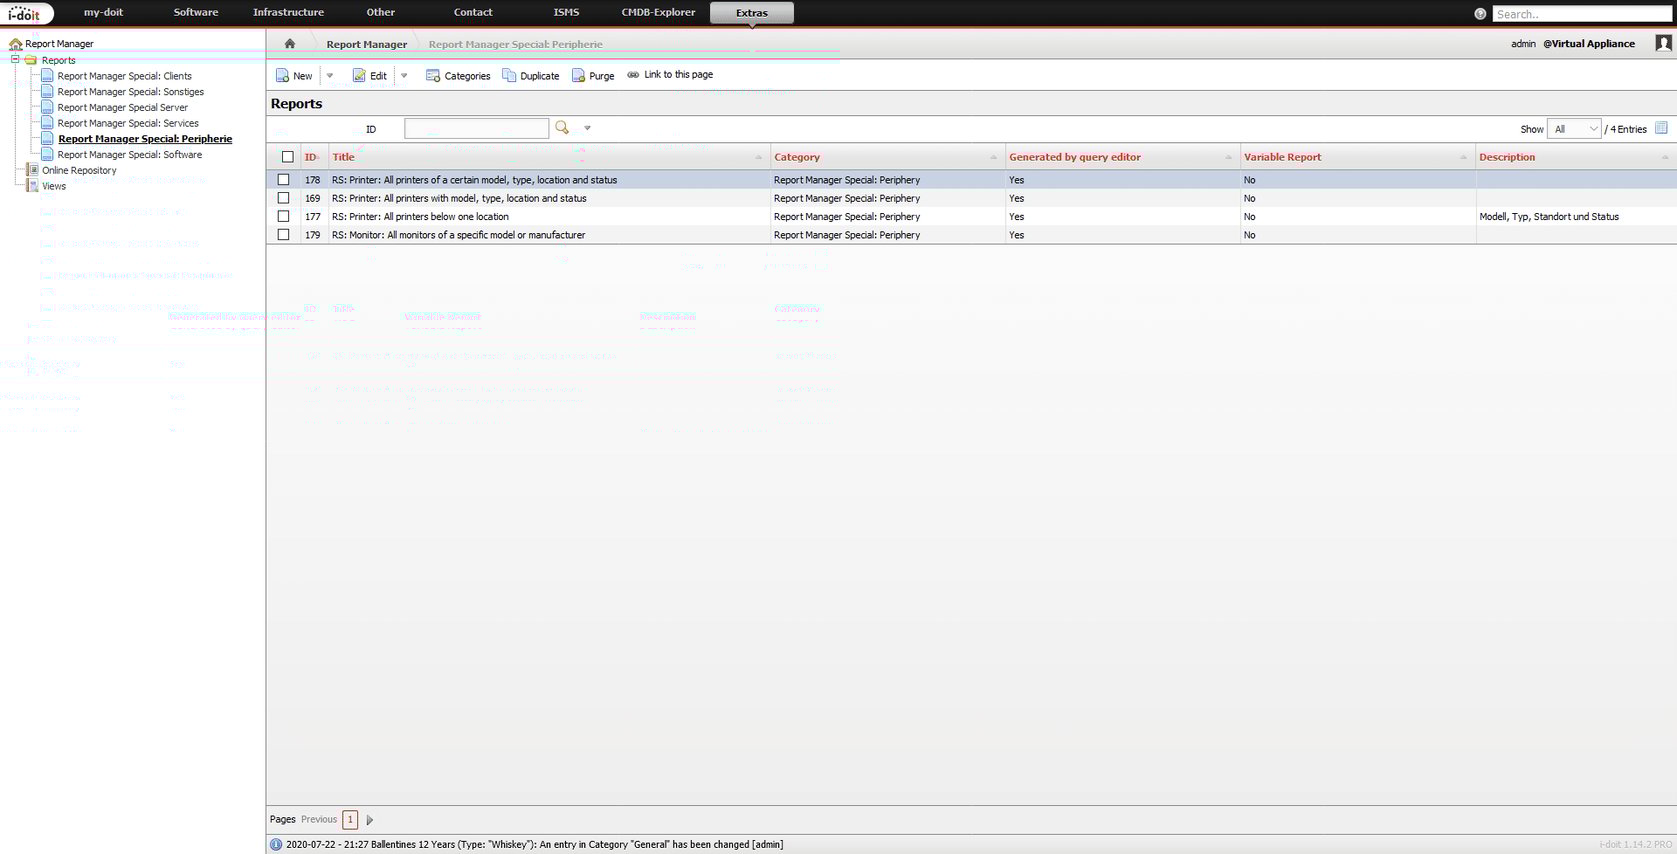Open the Show All entries dropdown
The width and height of the screenshot is (1677, 854).
pyautogui.click(x=1574, y=129)
